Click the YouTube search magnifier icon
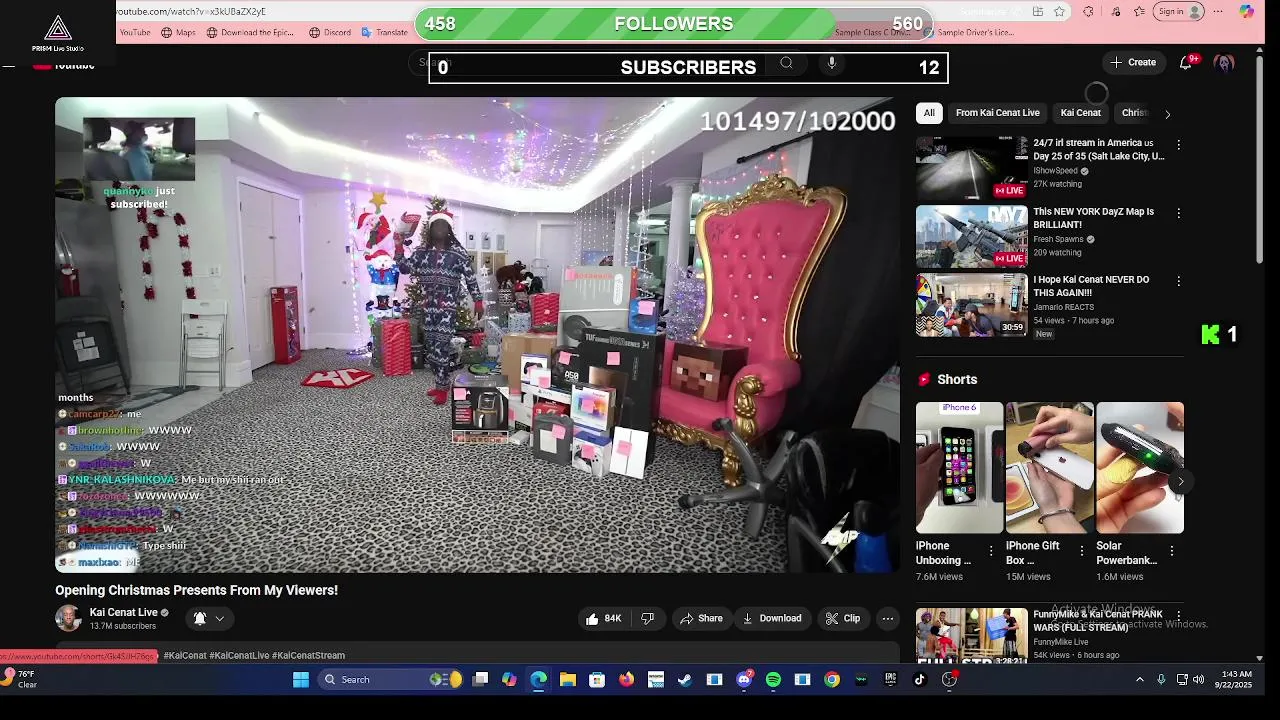This screenshot has height=720, width=1280. click(x=786, y=63)
